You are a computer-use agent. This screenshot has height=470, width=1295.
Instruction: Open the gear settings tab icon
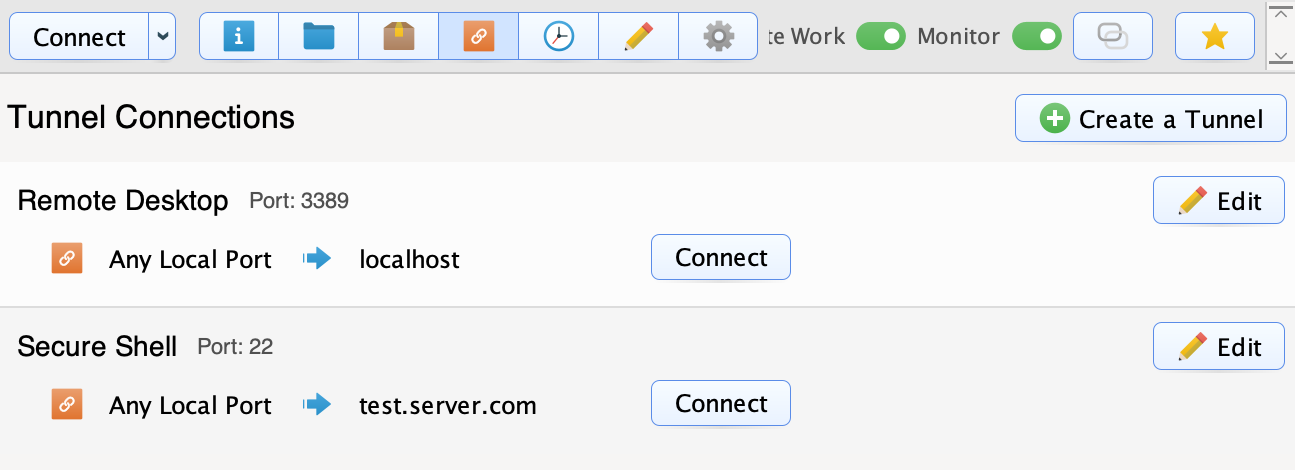click(x=718, y=37)
